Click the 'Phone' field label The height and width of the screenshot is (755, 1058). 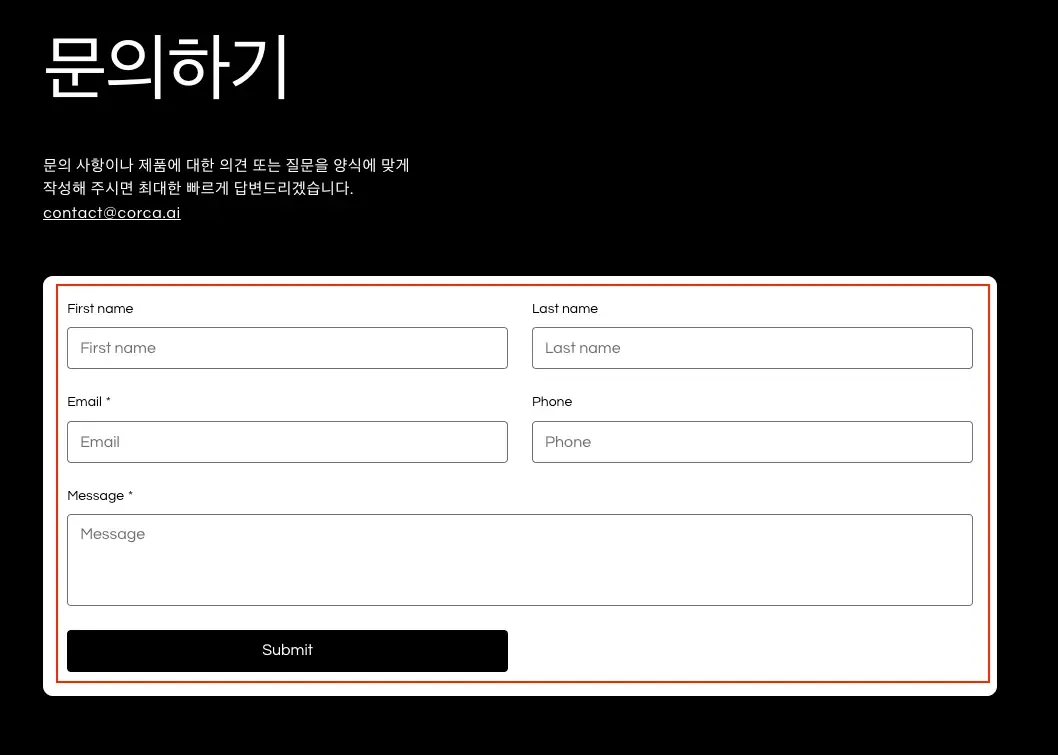(552, 402)
